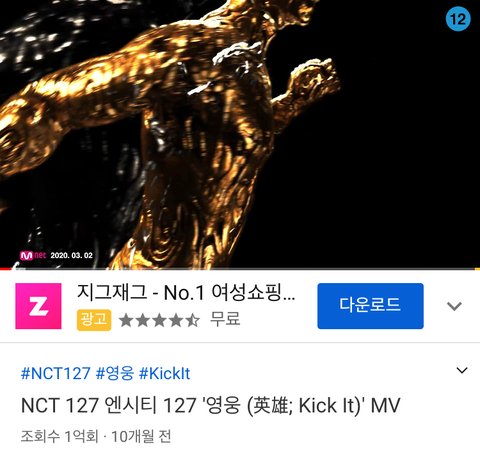Click the yellow 광고 ad label
The image size is (480, 456).
pos(94,320)
